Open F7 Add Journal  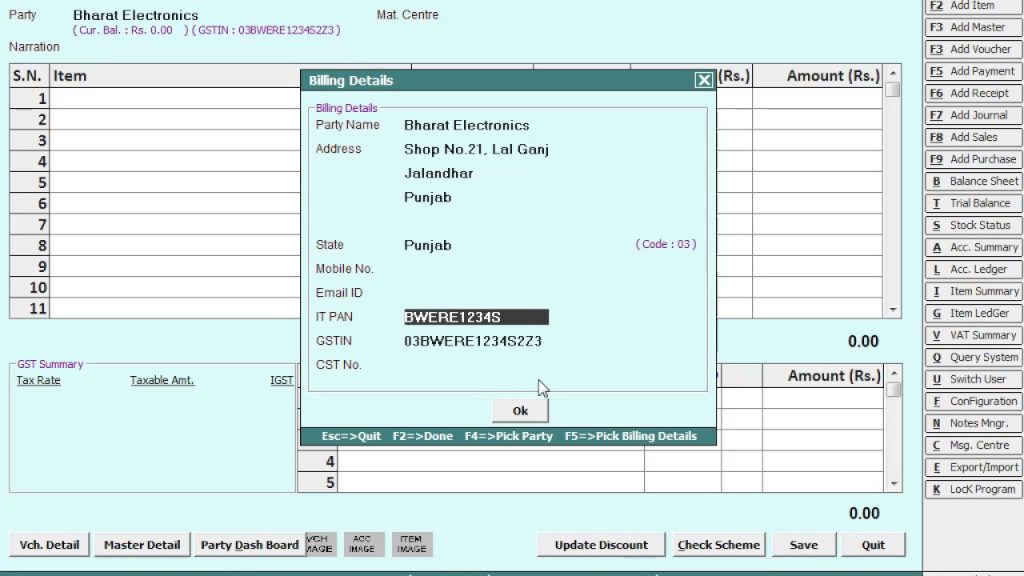point(973,116)
